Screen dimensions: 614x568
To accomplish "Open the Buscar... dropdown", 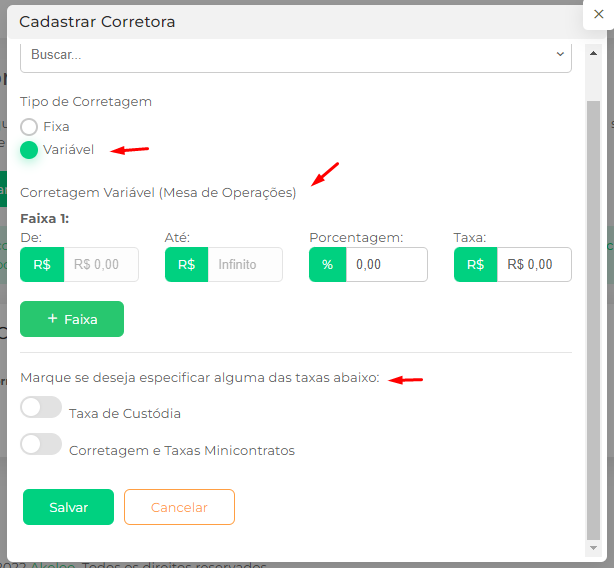I will [x=296, y=56].
